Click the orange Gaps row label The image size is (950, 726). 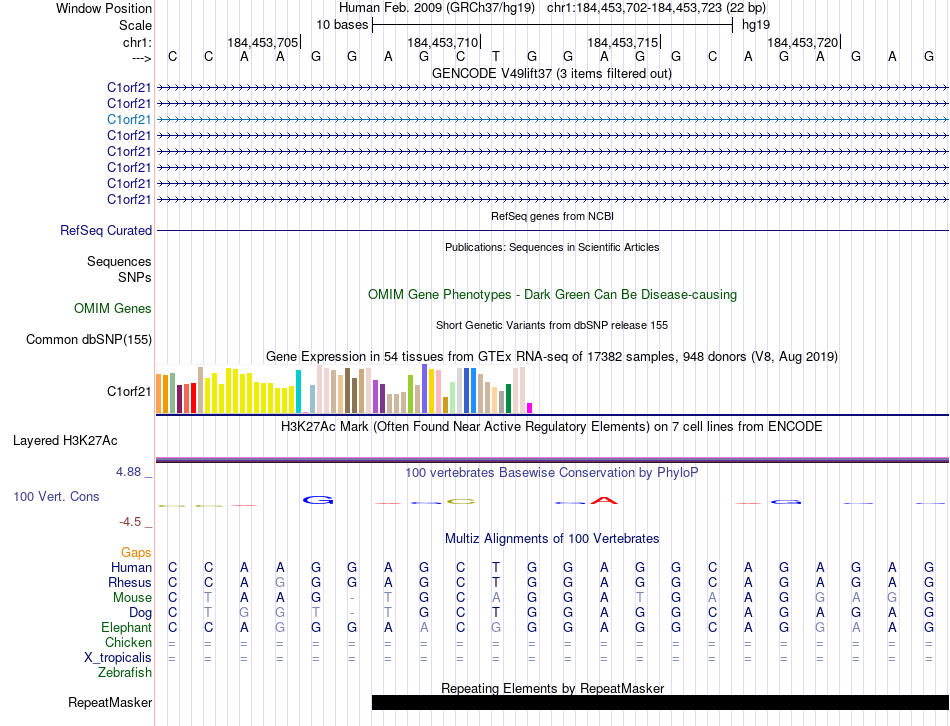[136, 552]
